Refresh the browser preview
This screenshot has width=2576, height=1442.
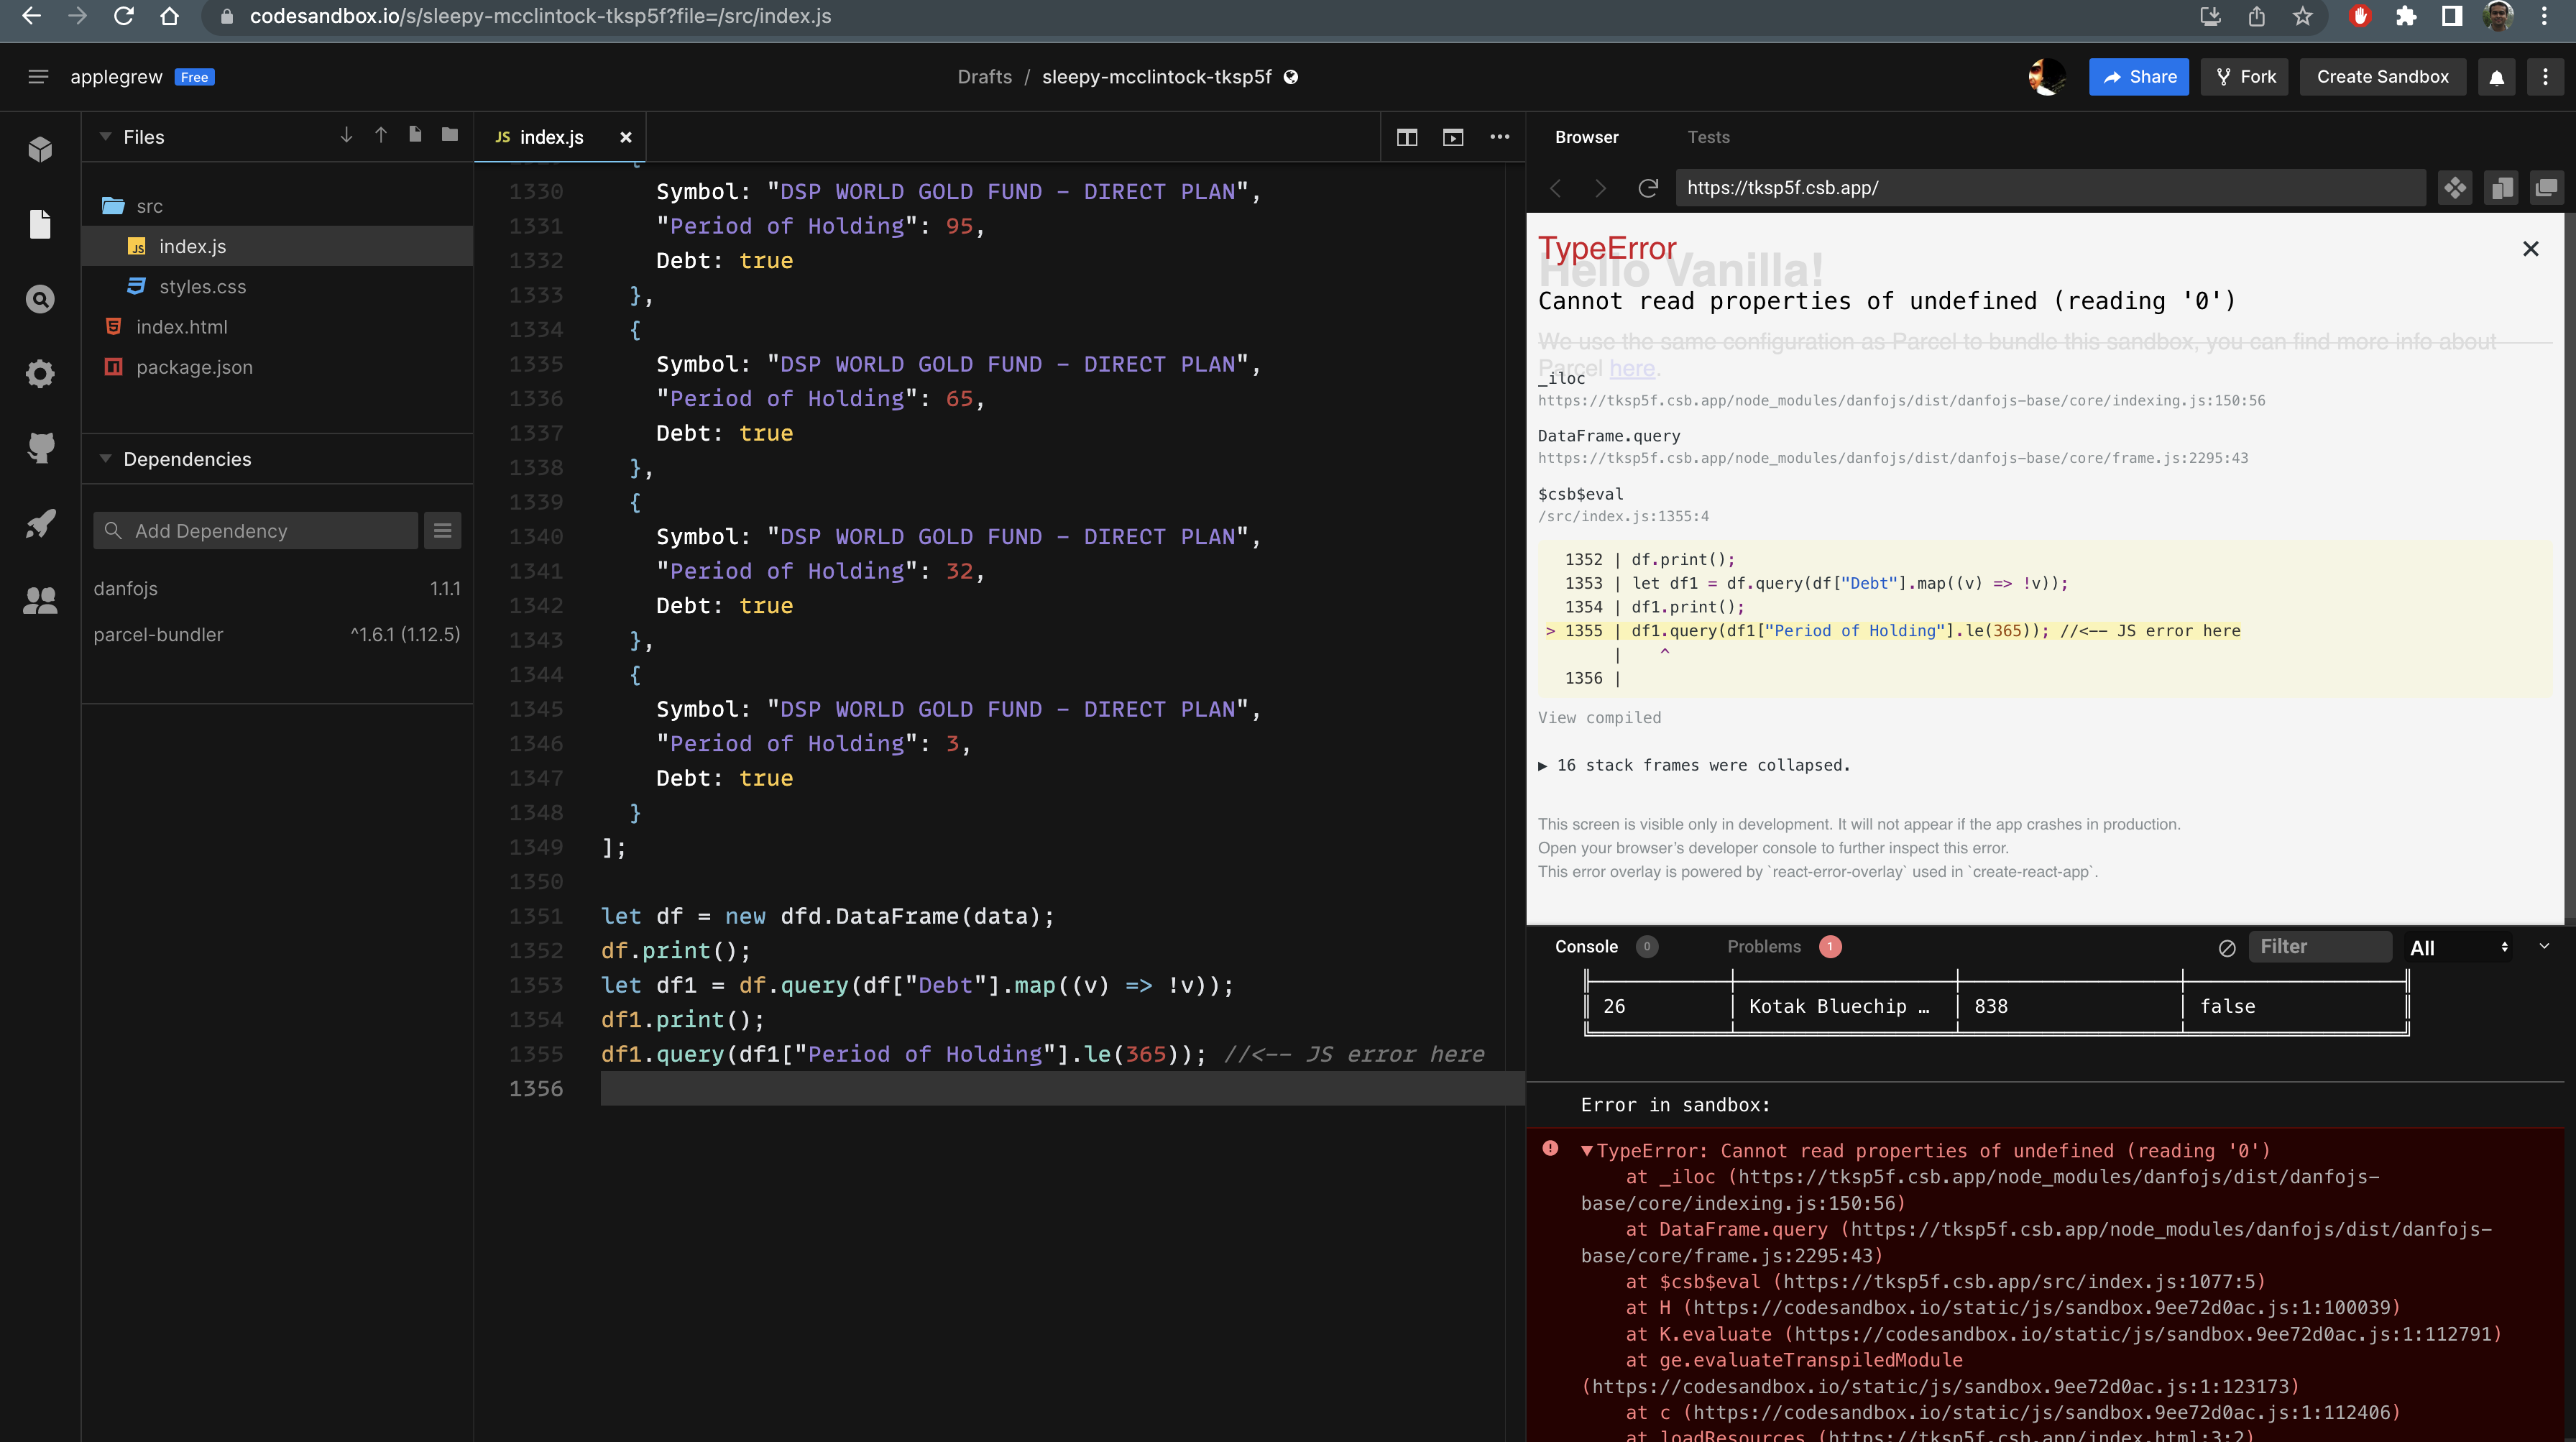tap(1649, 188)
